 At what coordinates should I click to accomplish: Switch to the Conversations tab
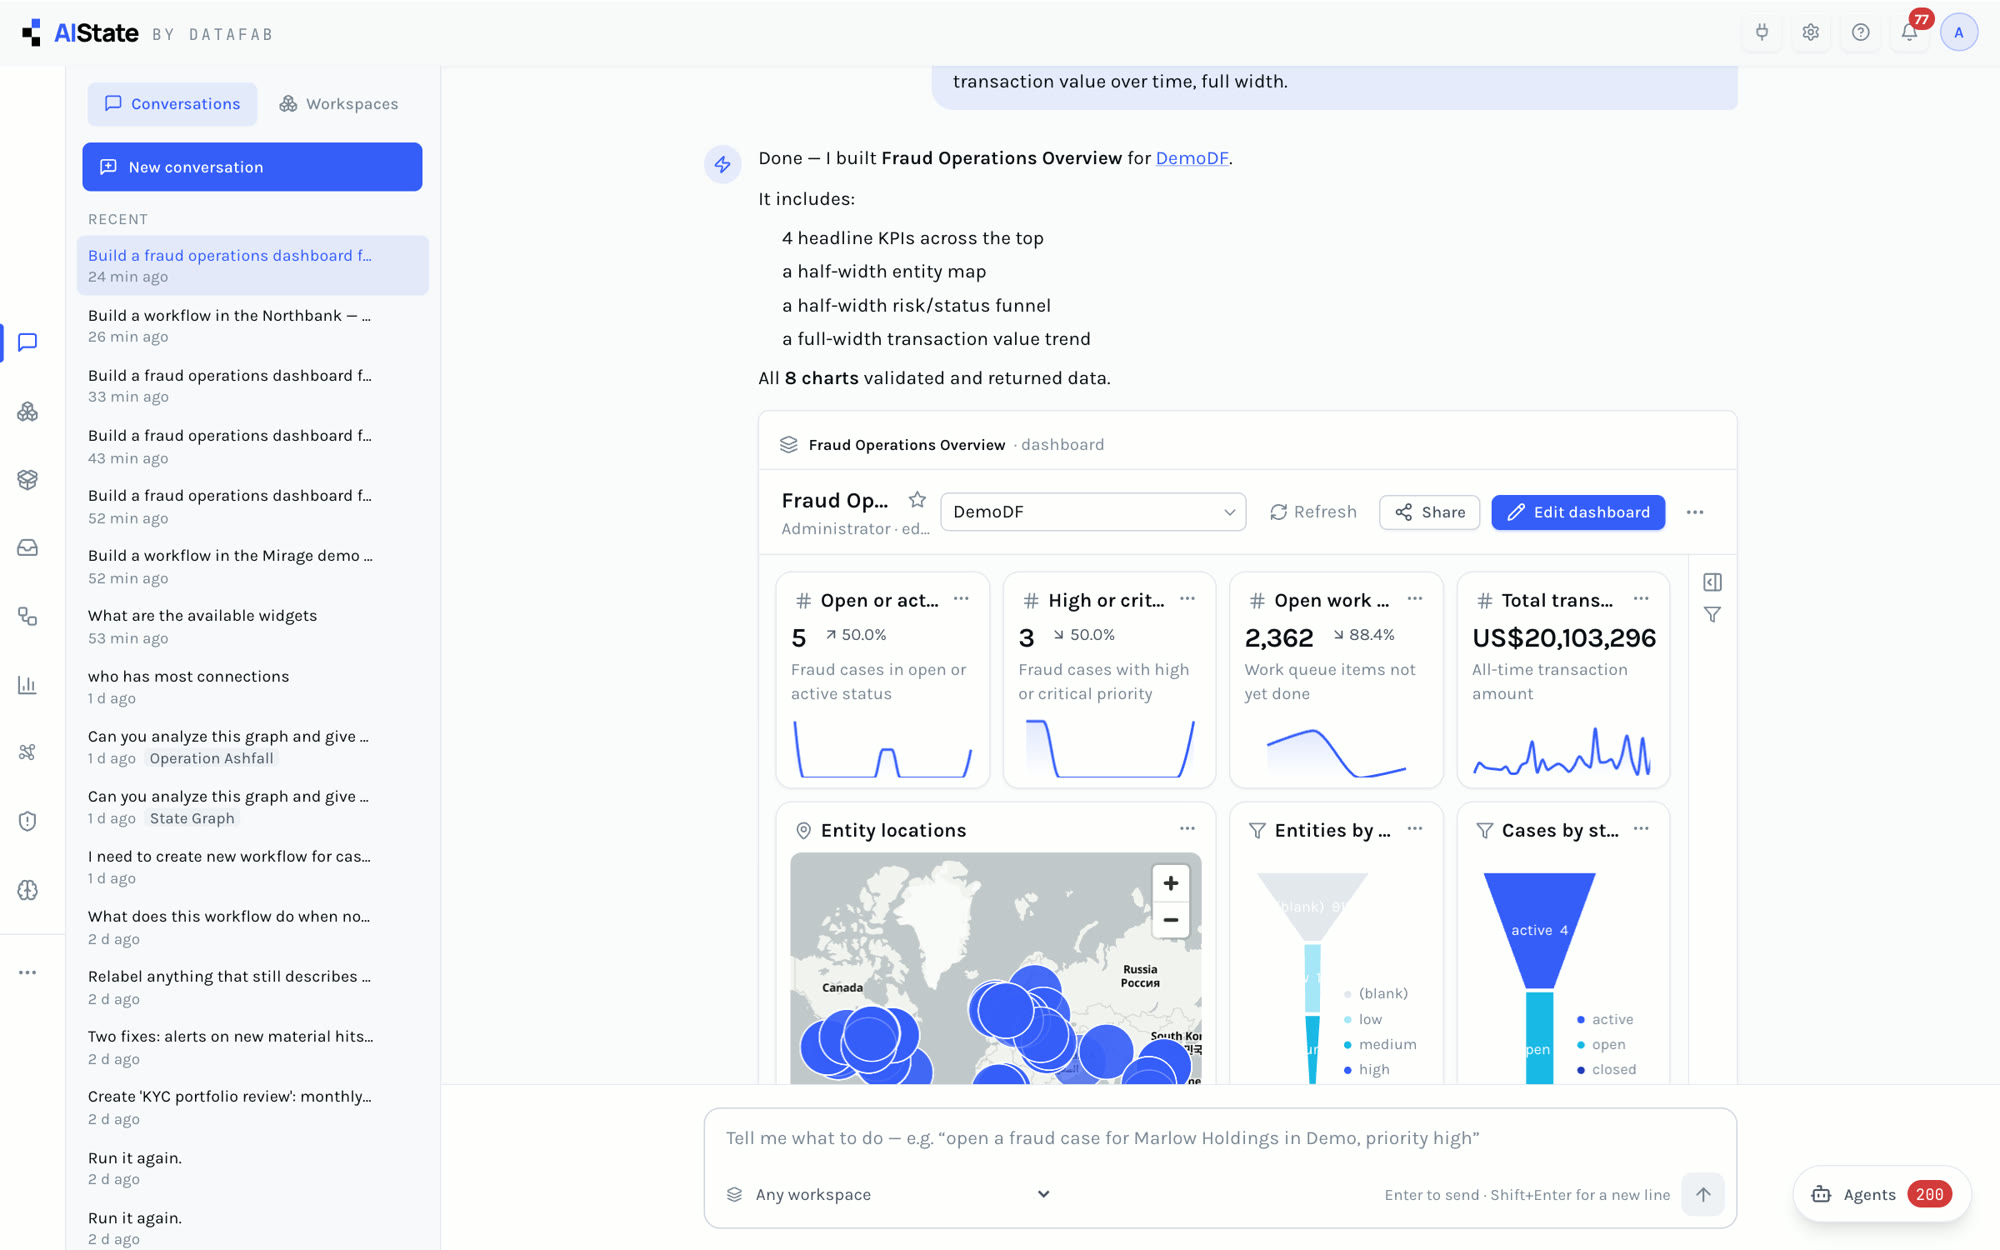[x=172, y=104]
